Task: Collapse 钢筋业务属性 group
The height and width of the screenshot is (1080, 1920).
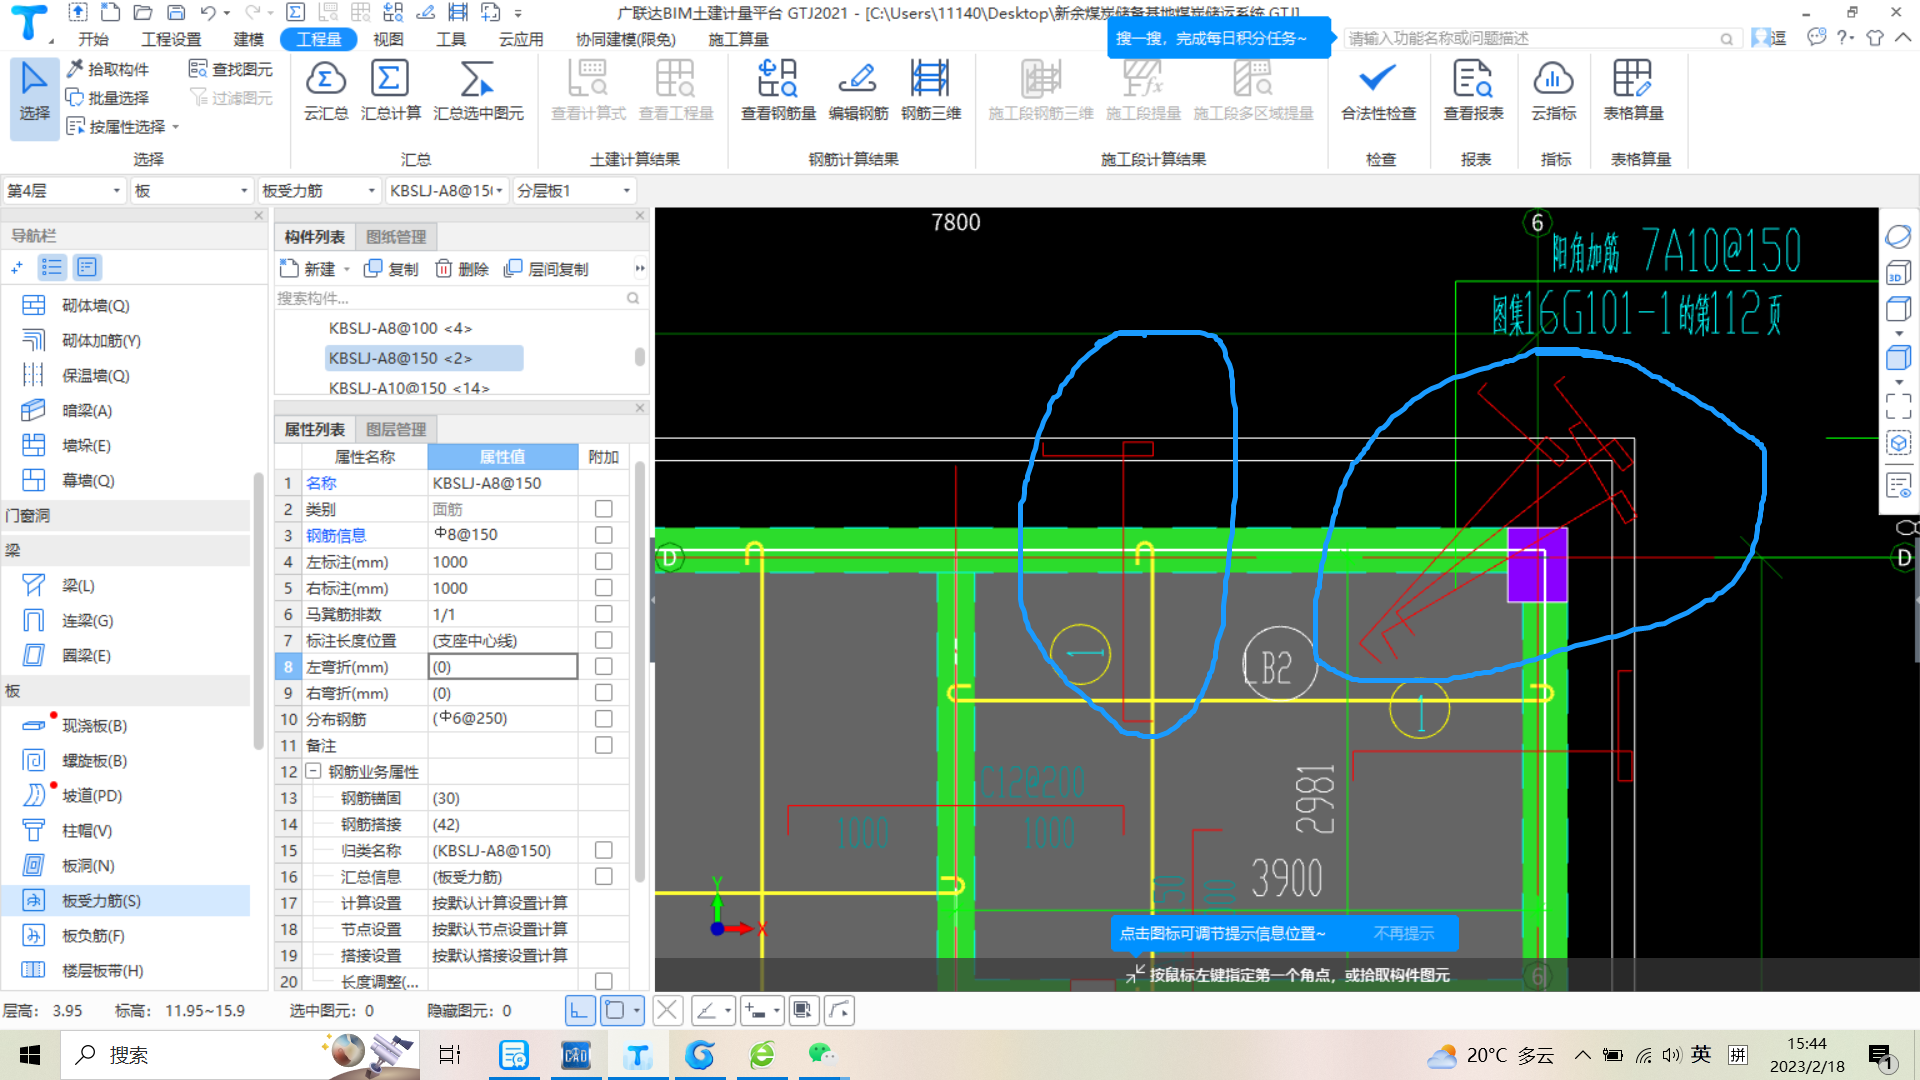Action: point(313,771)
